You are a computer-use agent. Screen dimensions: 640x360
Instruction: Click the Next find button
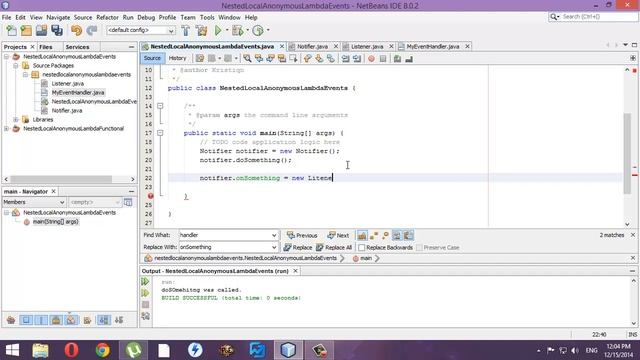pyautogui.click(x=338, y=236)
